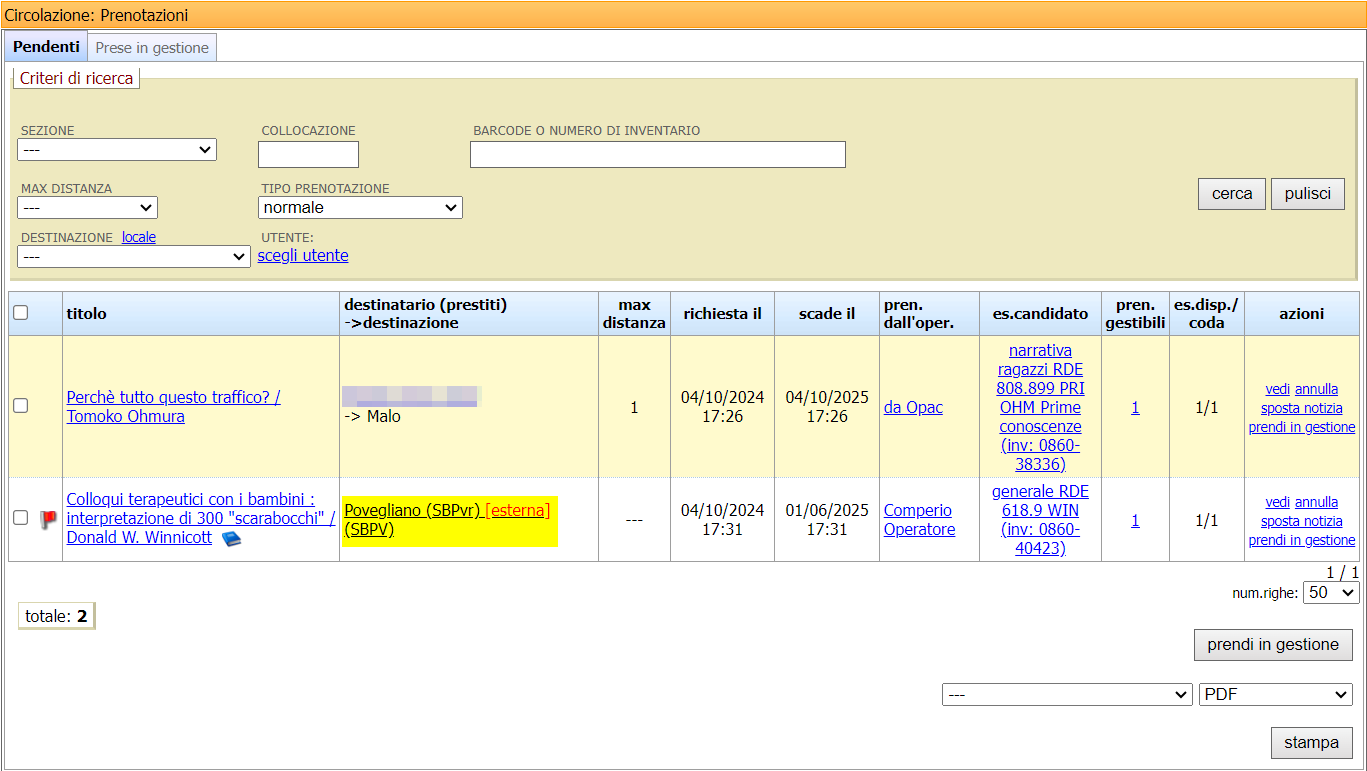Select the Pendenti tab

click(47, 48)
